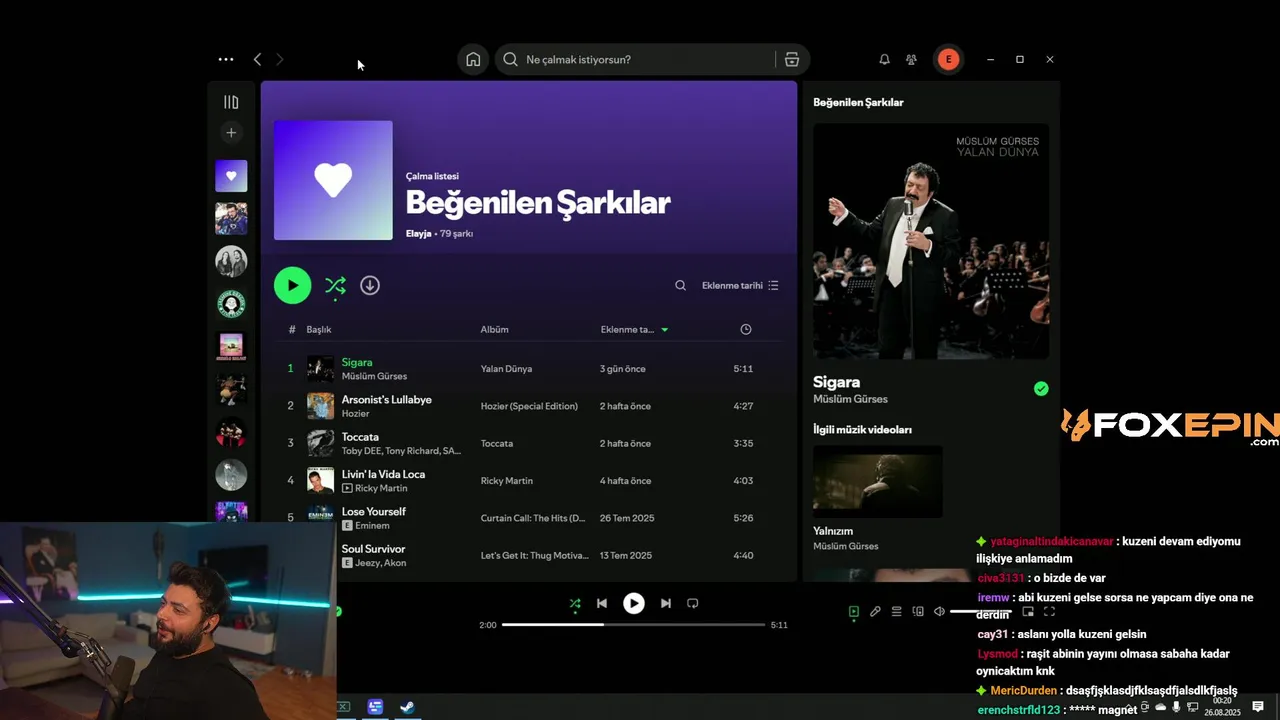Select the 'Soul Survivor' track
The image size is (1280, 720).
373,549
